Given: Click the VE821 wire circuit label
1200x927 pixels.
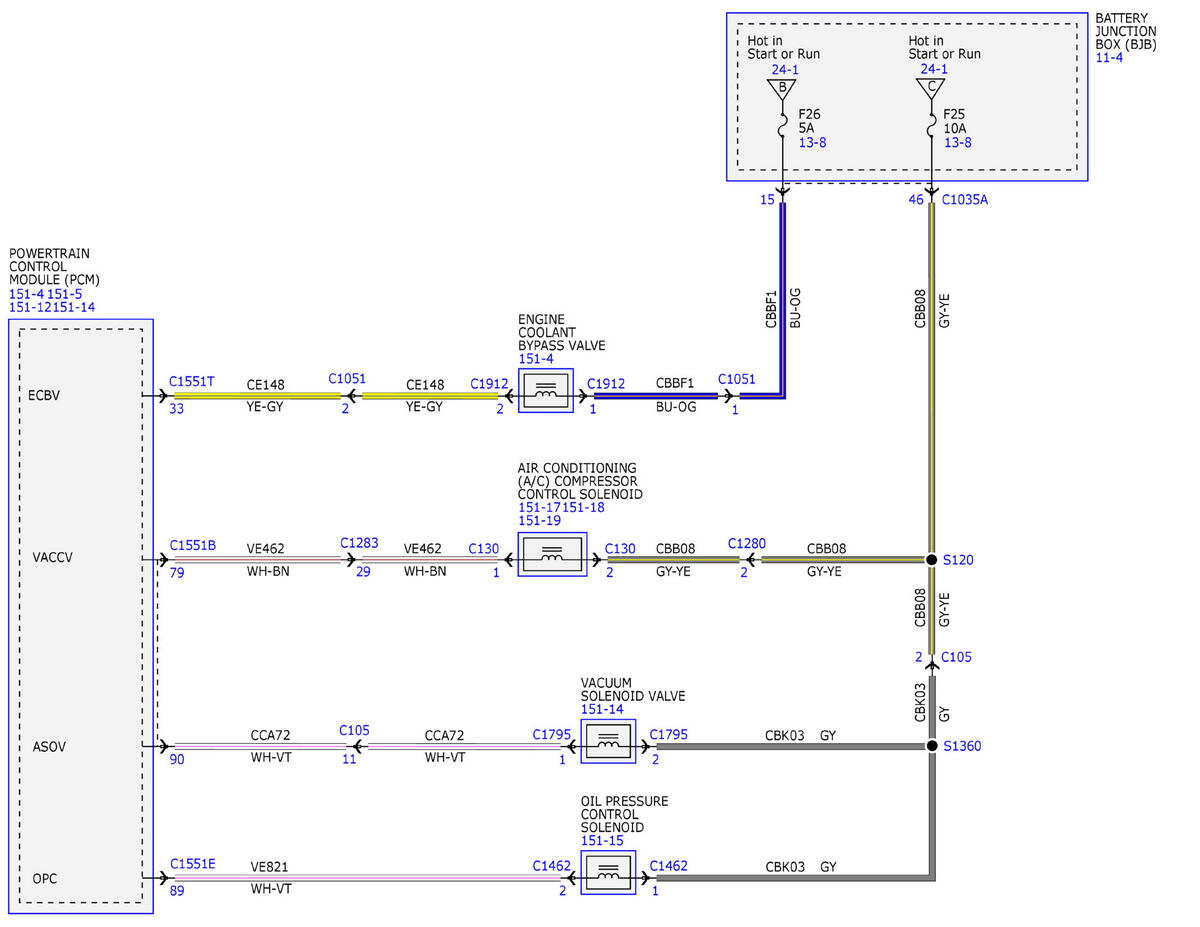Looking at the screenshot, I should click(x=268, y=867).
